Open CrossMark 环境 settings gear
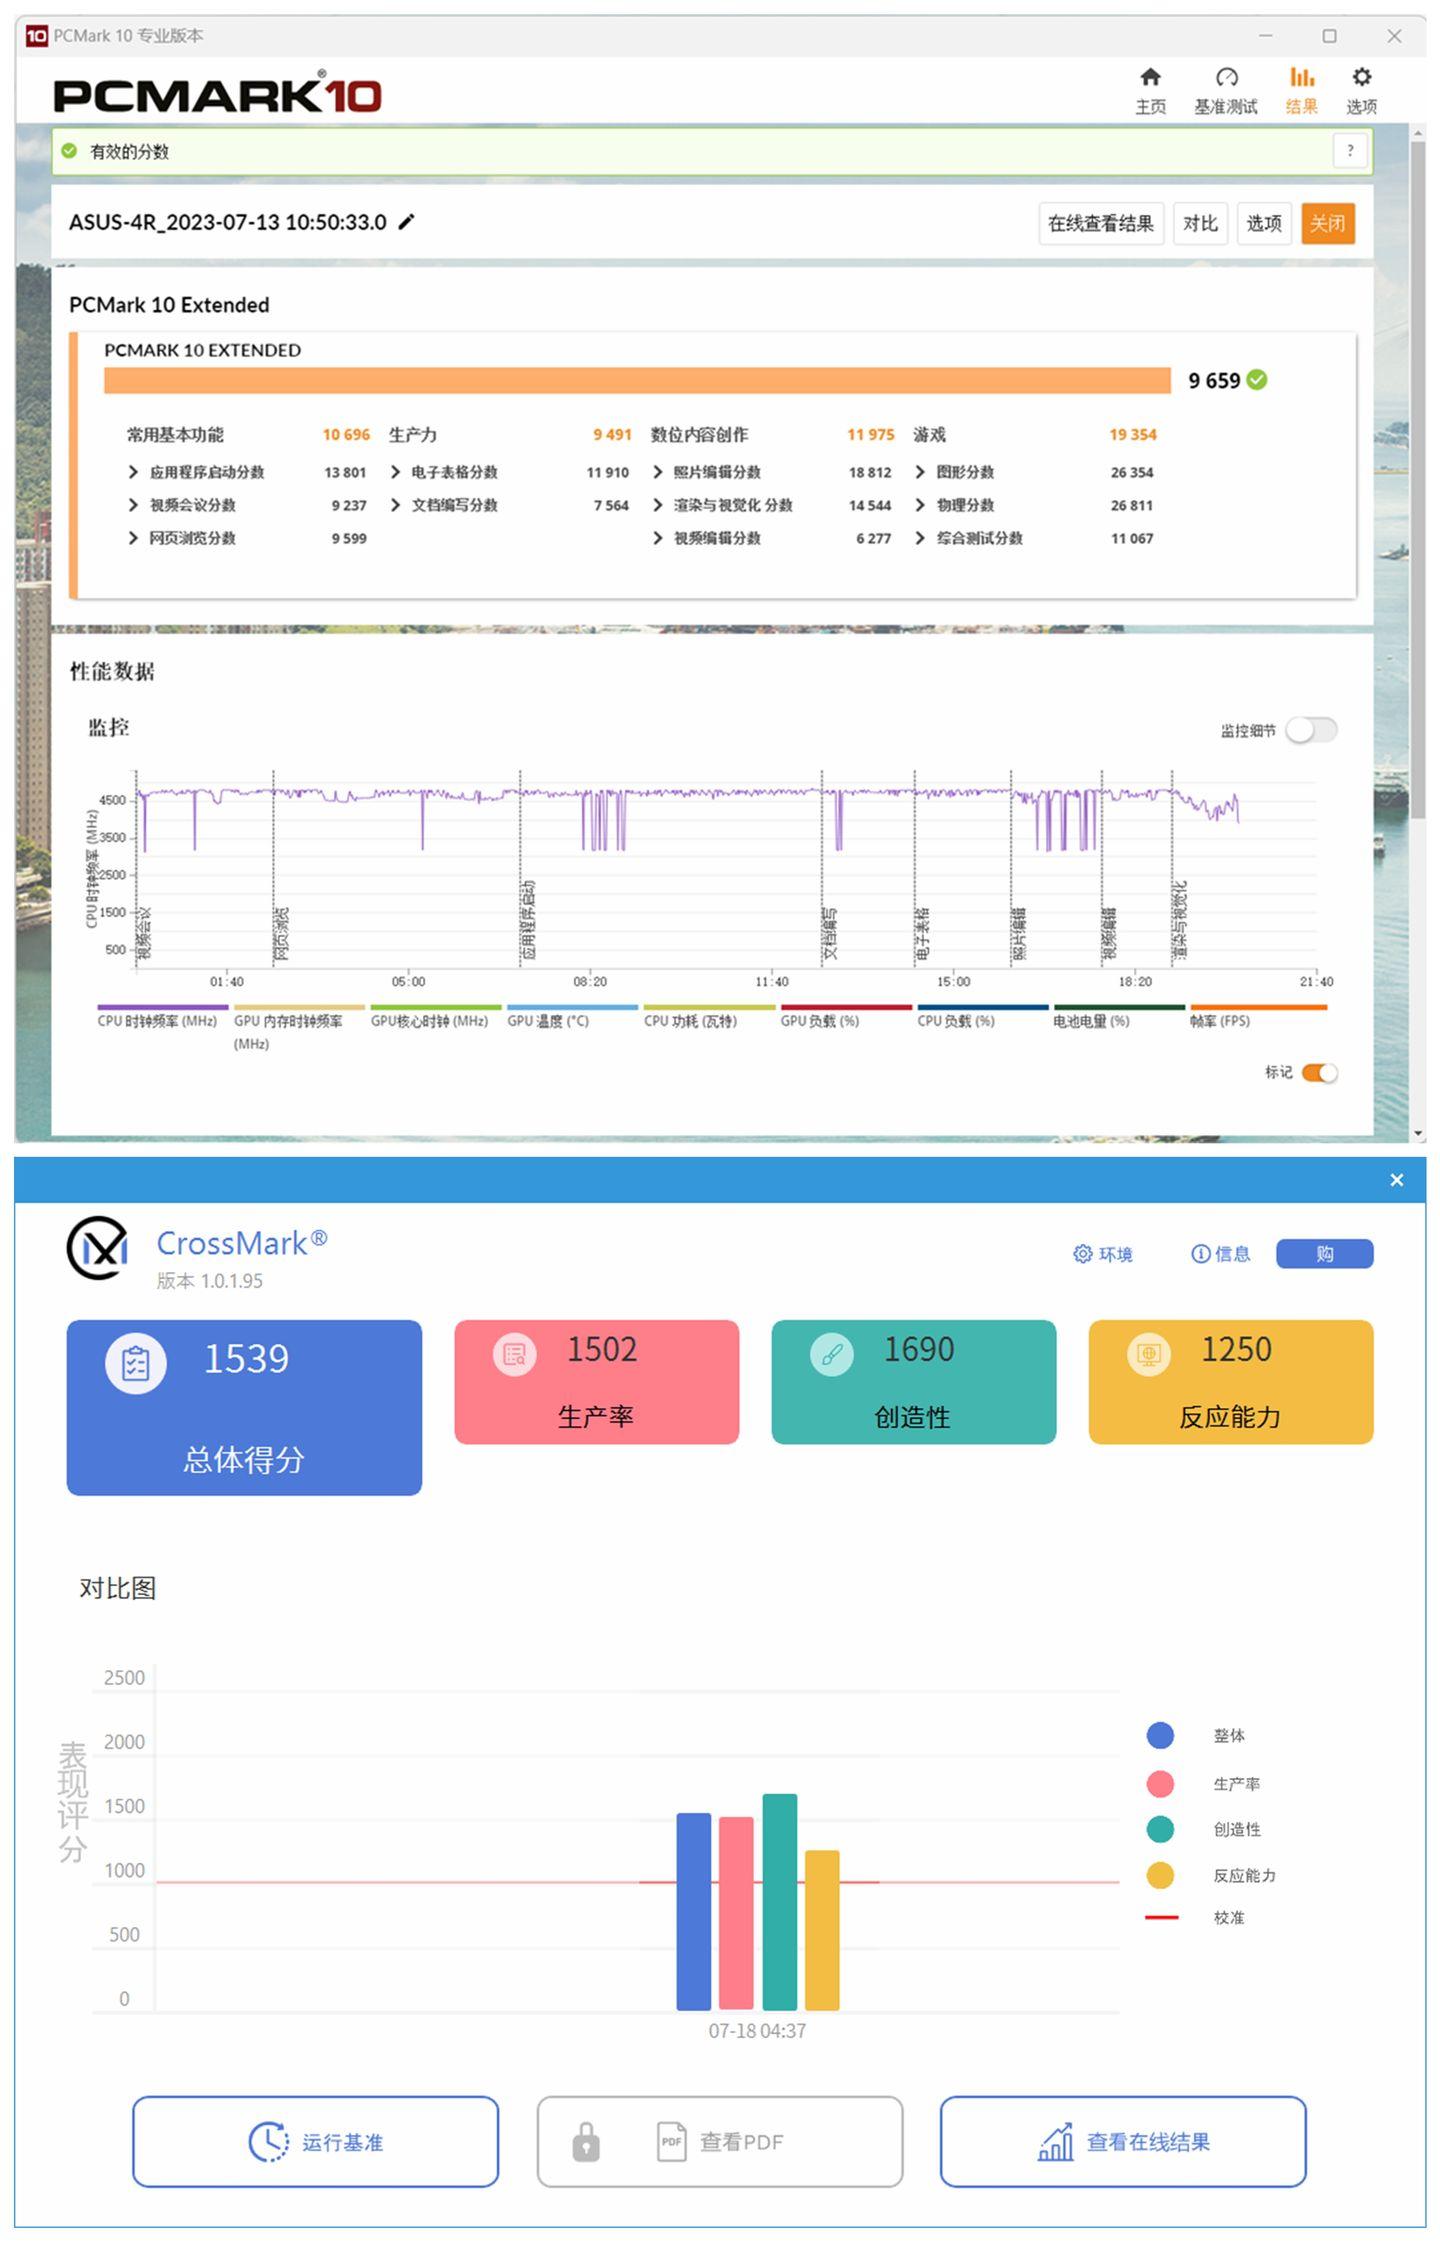The width and height of the screenshot is (1440, 2243). (1082, 1254)
